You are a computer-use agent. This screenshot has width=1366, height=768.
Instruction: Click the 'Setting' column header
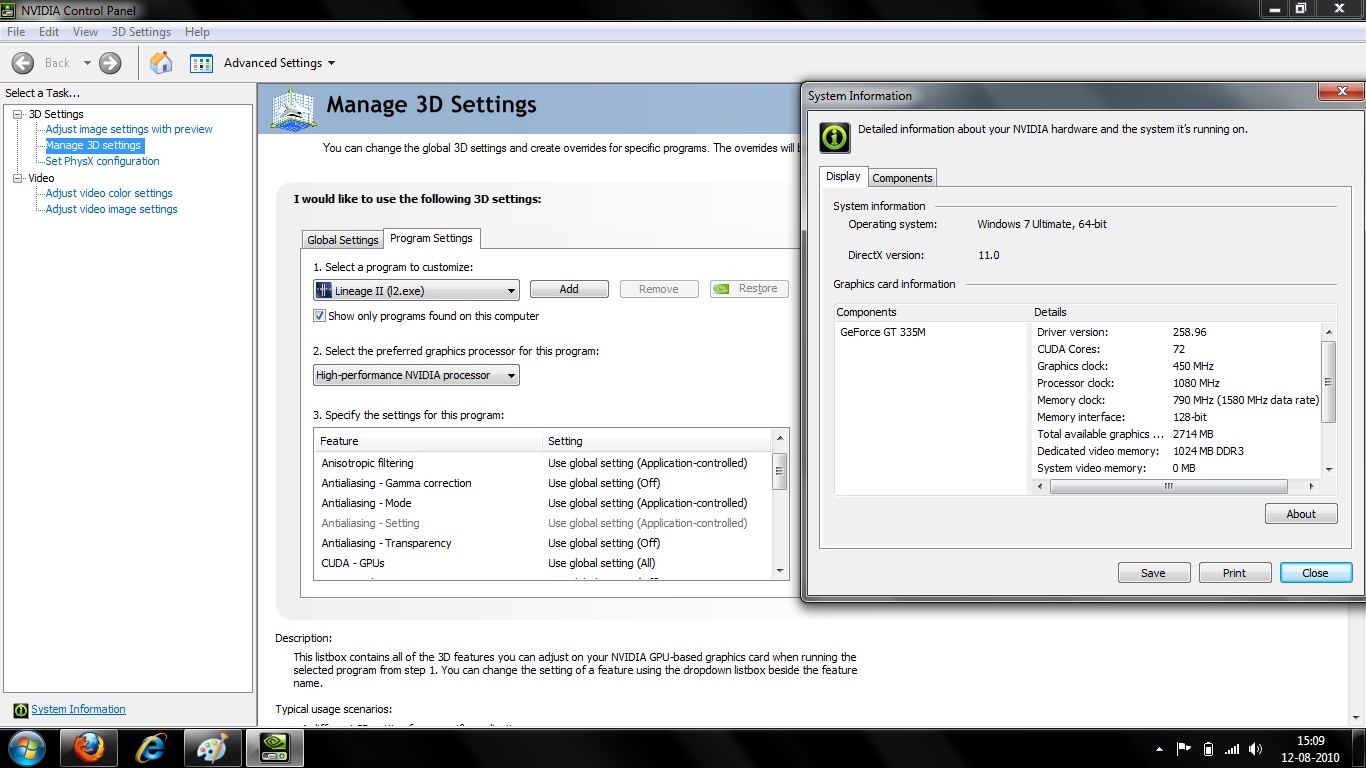657,441
